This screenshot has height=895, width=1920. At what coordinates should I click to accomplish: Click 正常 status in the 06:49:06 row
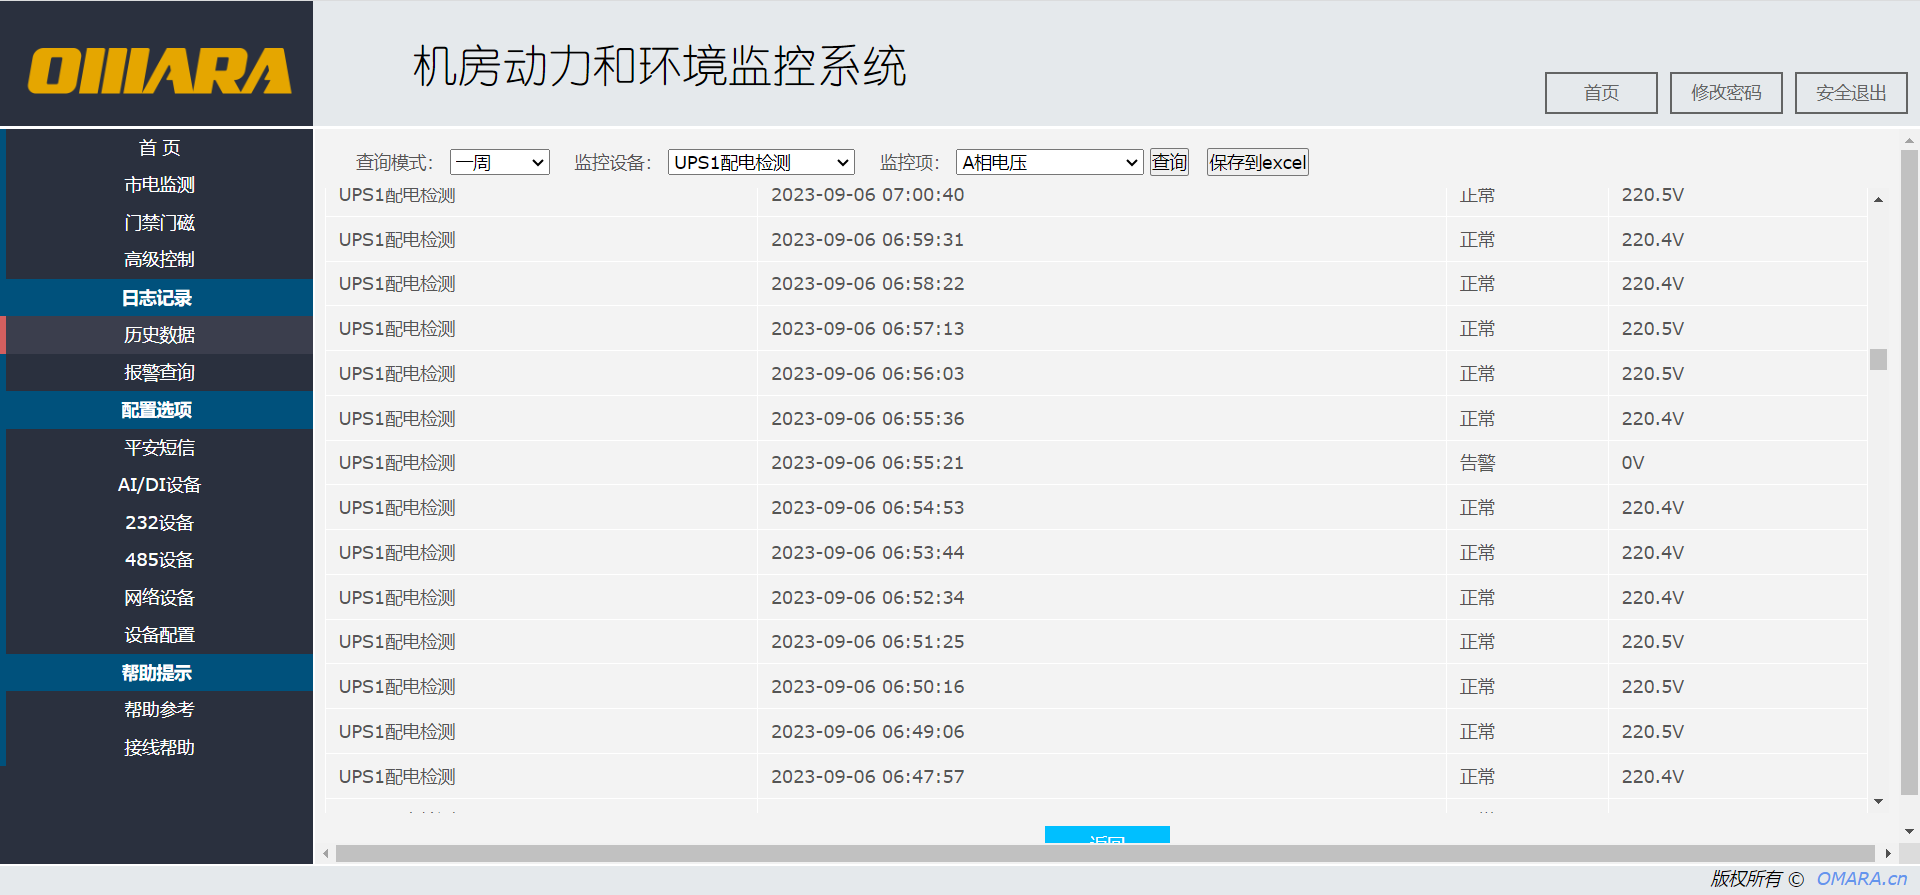point(1477,732)
